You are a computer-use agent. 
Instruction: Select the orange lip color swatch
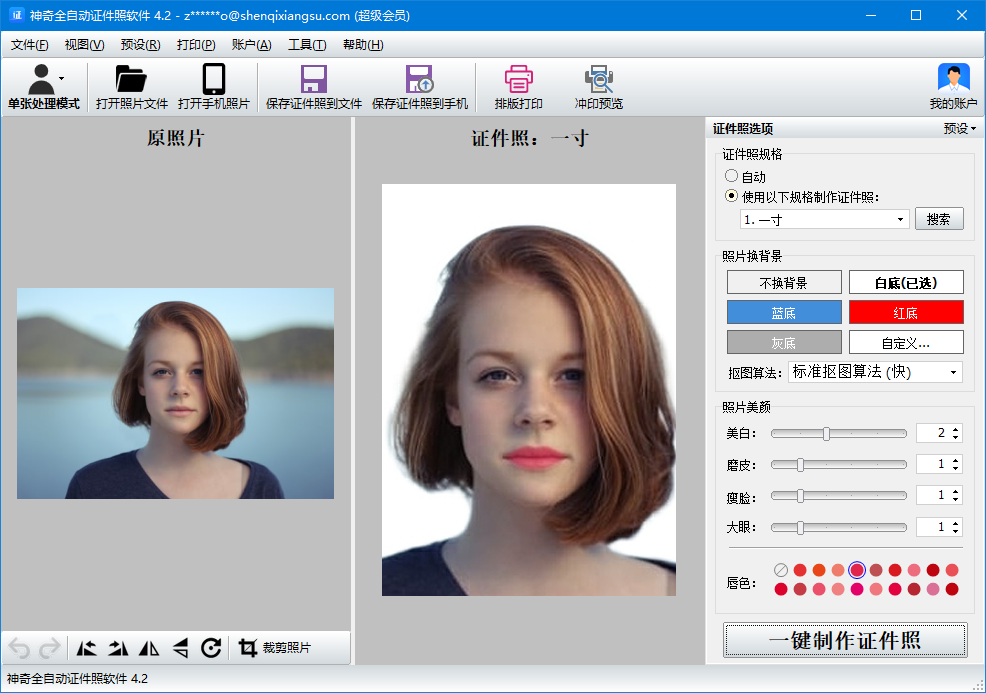(x=819, y=570)
